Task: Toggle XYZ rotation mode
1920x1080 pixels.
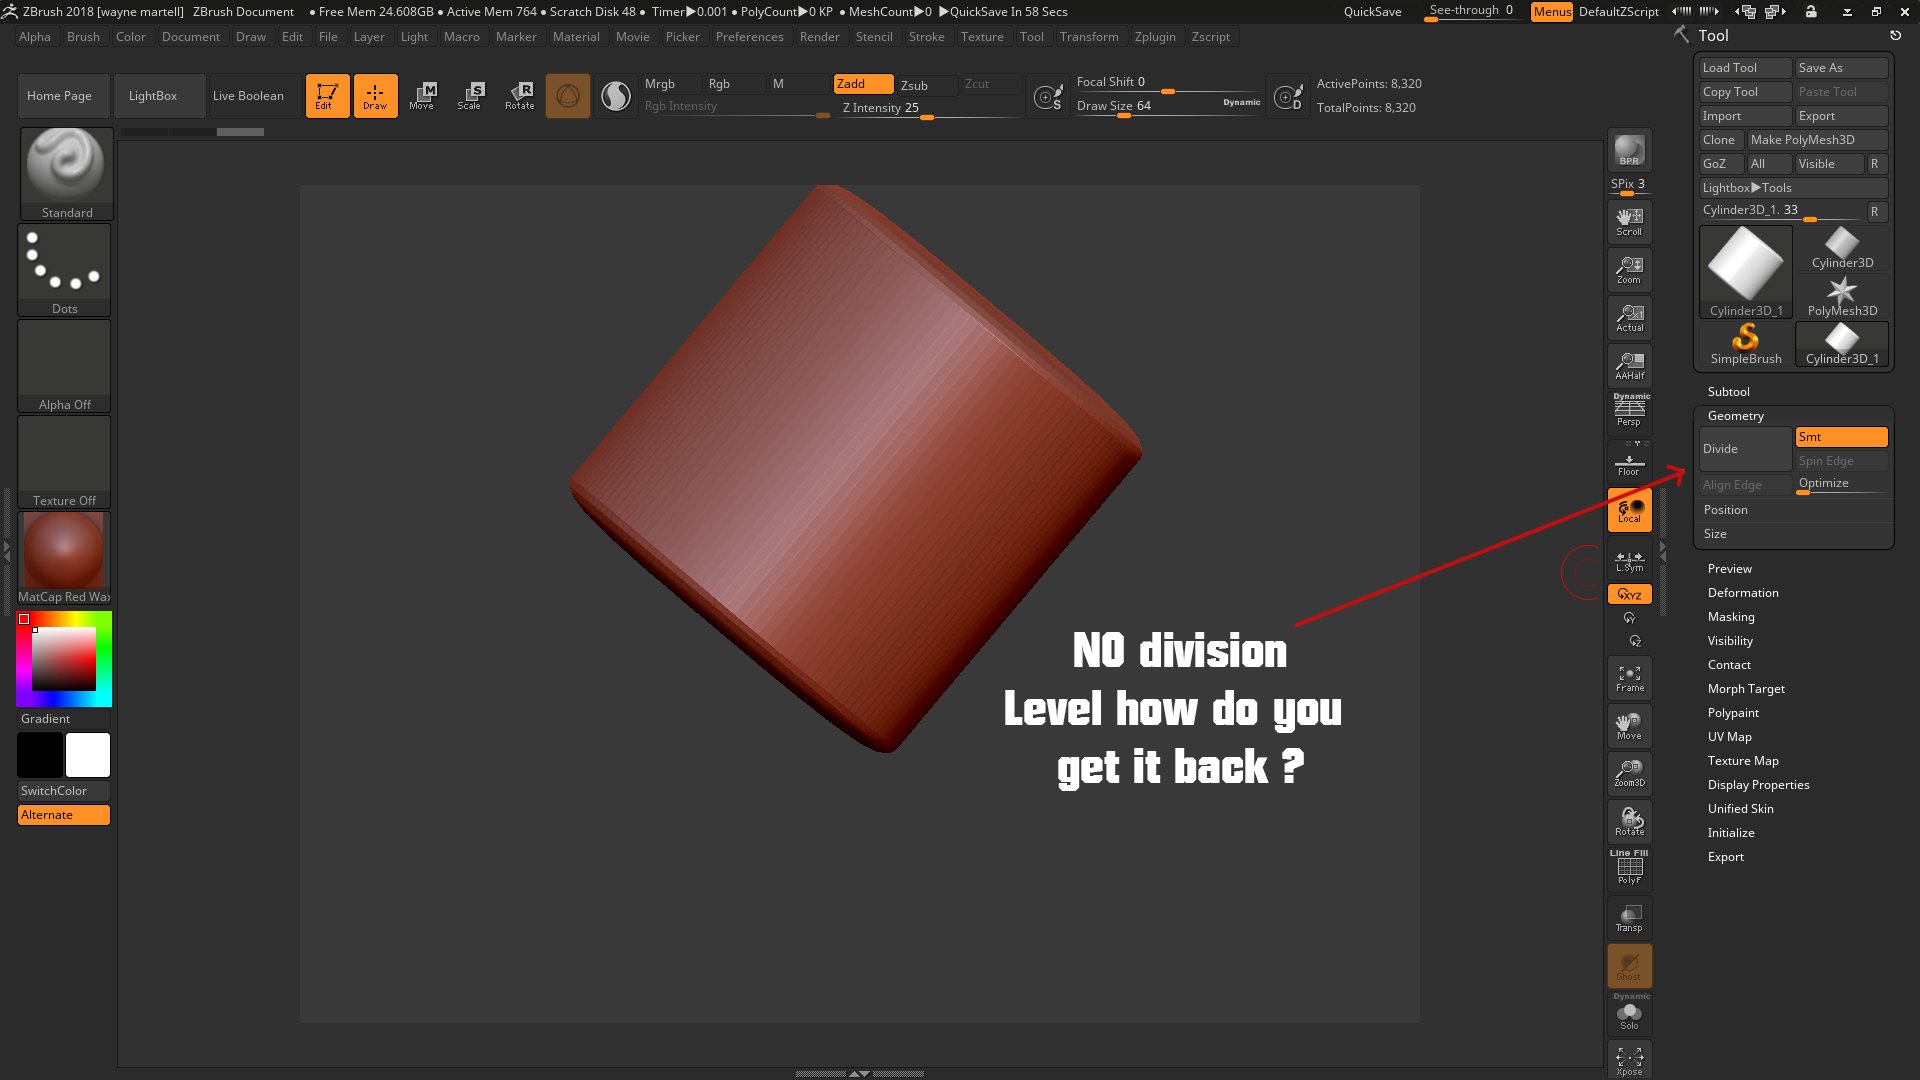Action: (x=1629, y=594)
